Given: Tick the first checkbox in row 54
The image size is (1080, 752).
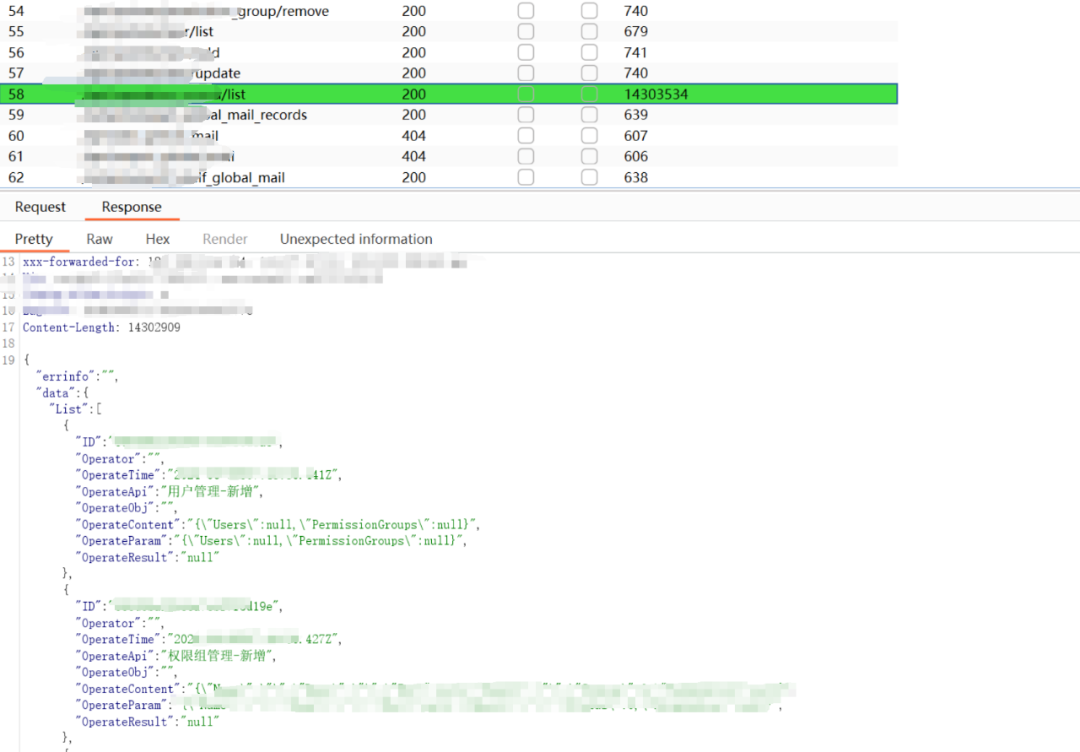Looking at the screenshot, I should point(526,11).
